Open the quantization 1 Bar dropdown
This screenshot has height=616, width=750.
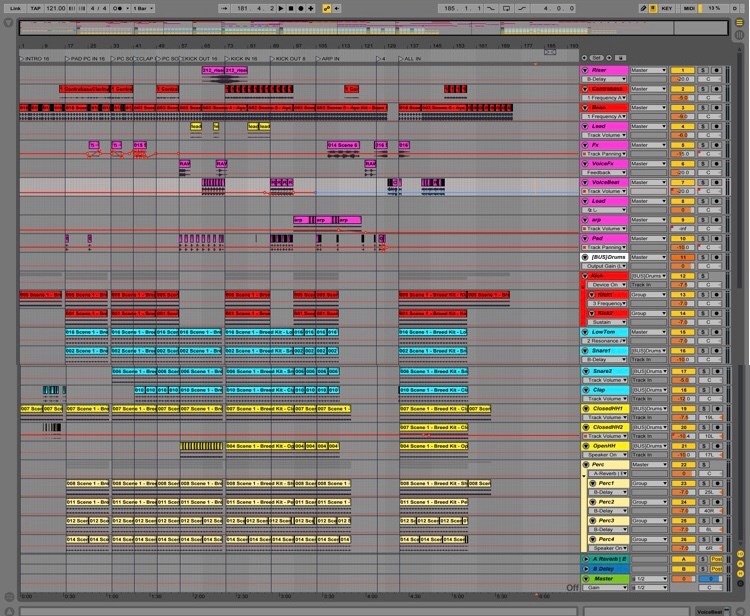[x=143, y=8]
